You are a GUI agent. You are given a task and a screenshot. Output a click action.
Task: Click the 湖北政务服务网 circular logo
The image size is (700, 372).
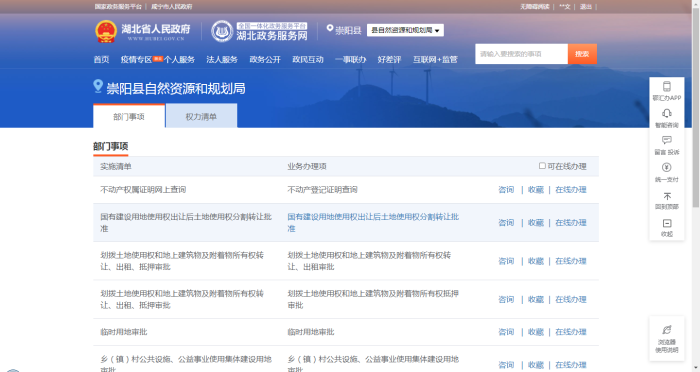click(x=222, y=32)
